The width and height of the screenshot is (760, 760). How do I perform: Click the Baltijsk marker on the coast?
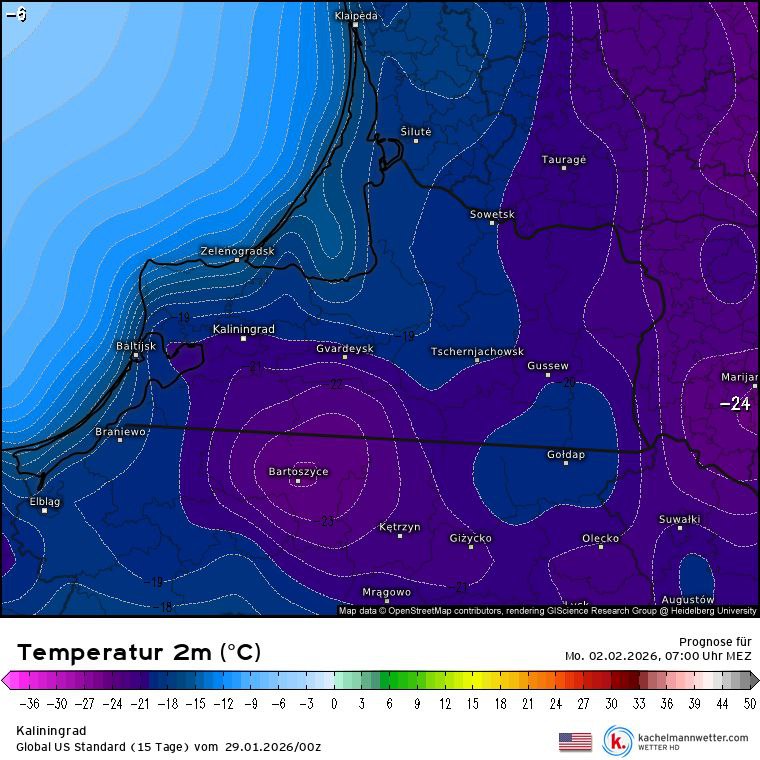[136, 354]
